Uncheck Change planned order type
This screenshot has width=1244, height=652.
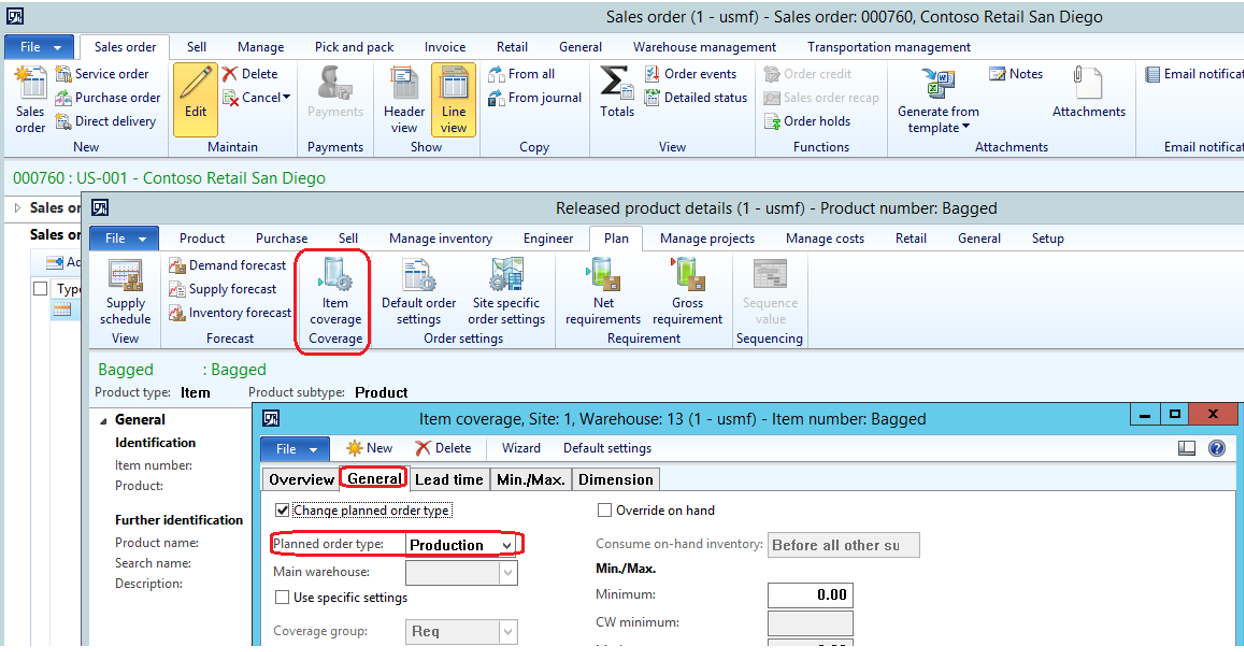281,510
